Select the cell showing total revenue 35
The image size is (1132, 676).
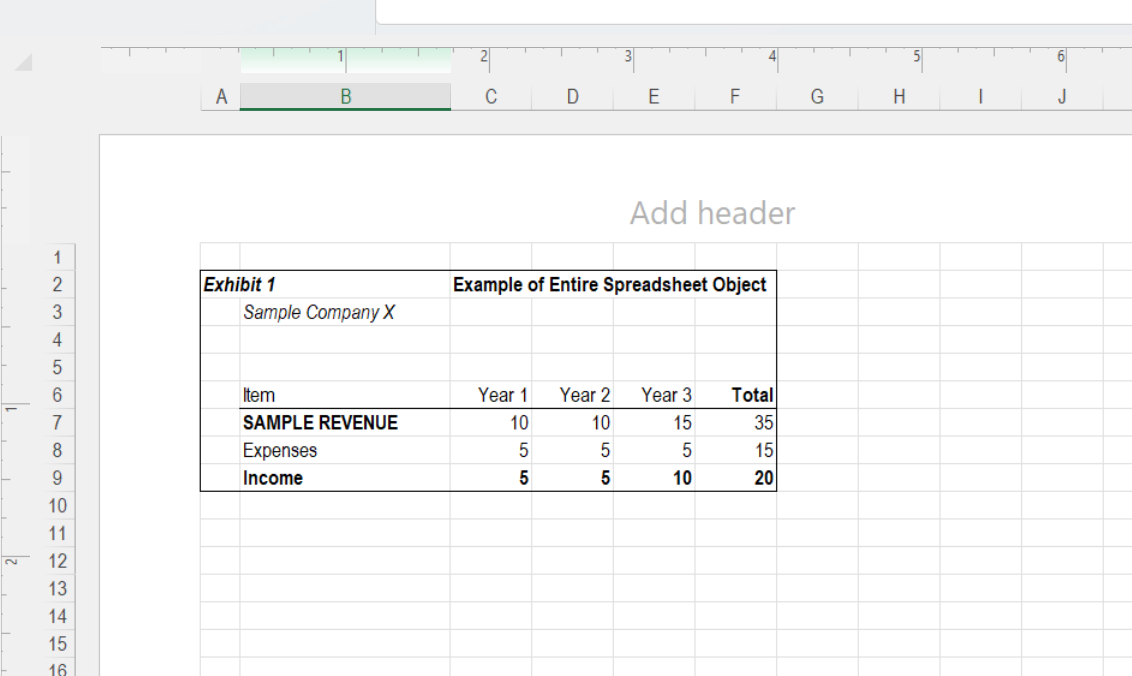point(762,422)
